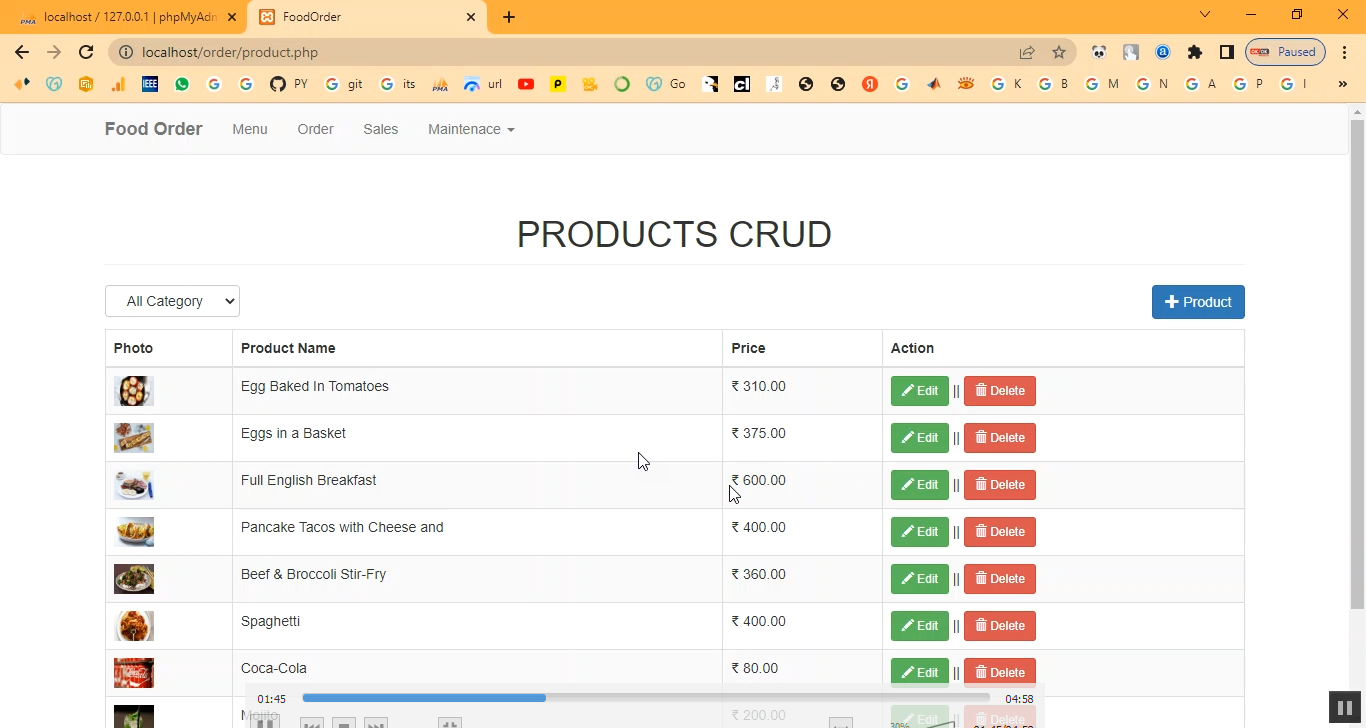Click the Full English Breakfast photo thumbnail
The height and width of the screenshot is (728, 1366).
134,485
